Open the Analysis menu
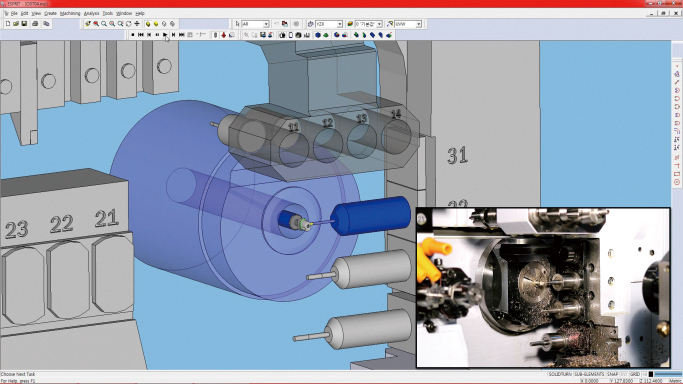The image size is (683, 384). 91,13
